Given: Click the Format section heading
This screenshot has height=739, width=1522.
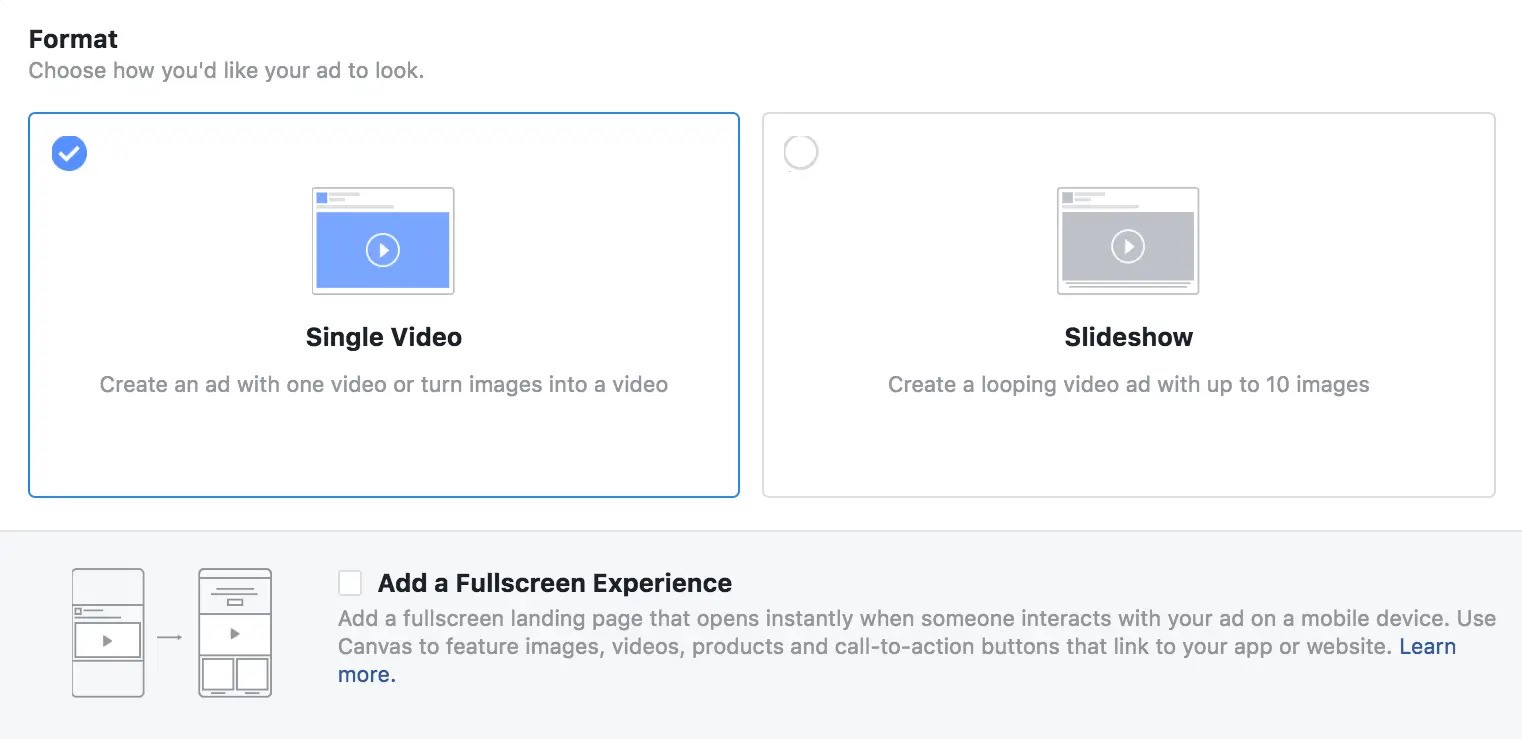Looking at the screenshot, I should (x=72, y=38).
